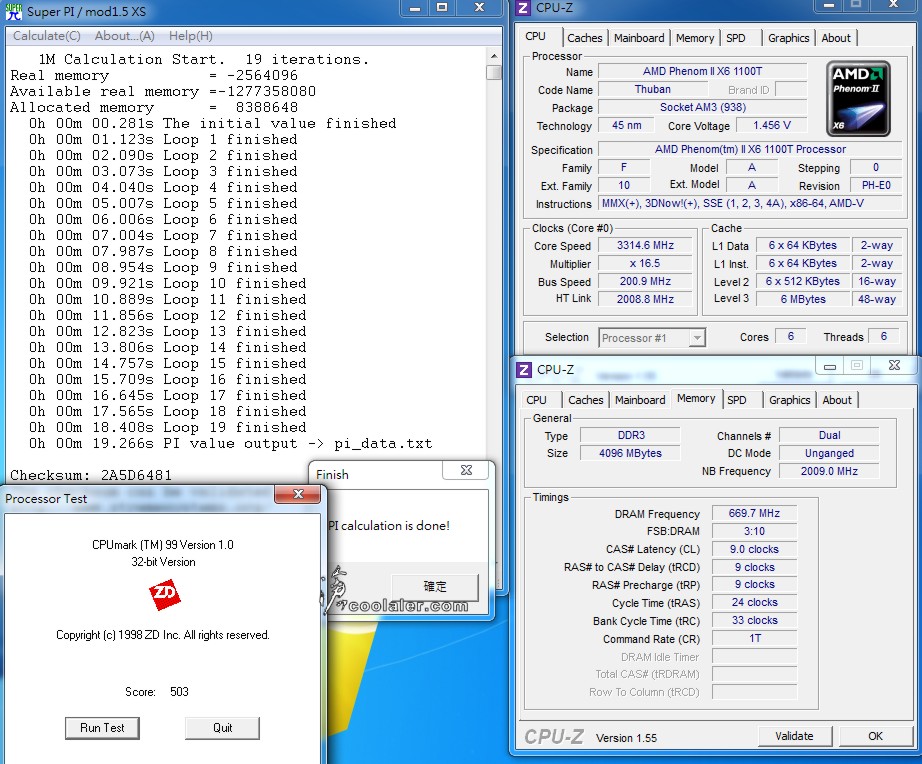Click the NB Frequency value 2009.0 MHz
This screenshot has width=922, height=764.
tap(829, 471)
